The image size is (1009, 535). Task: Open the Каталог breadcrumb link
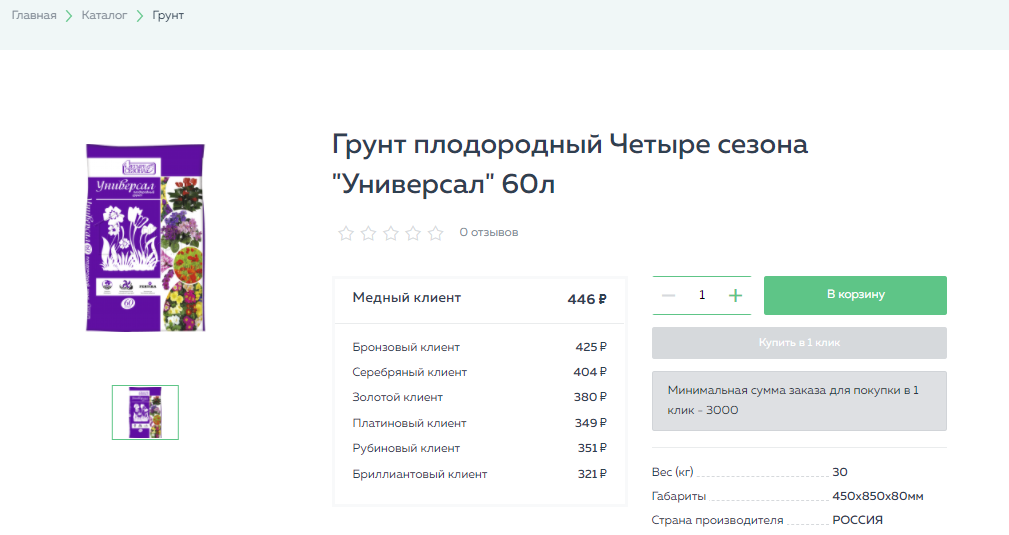pyautogui.click(x=104, y=15)
